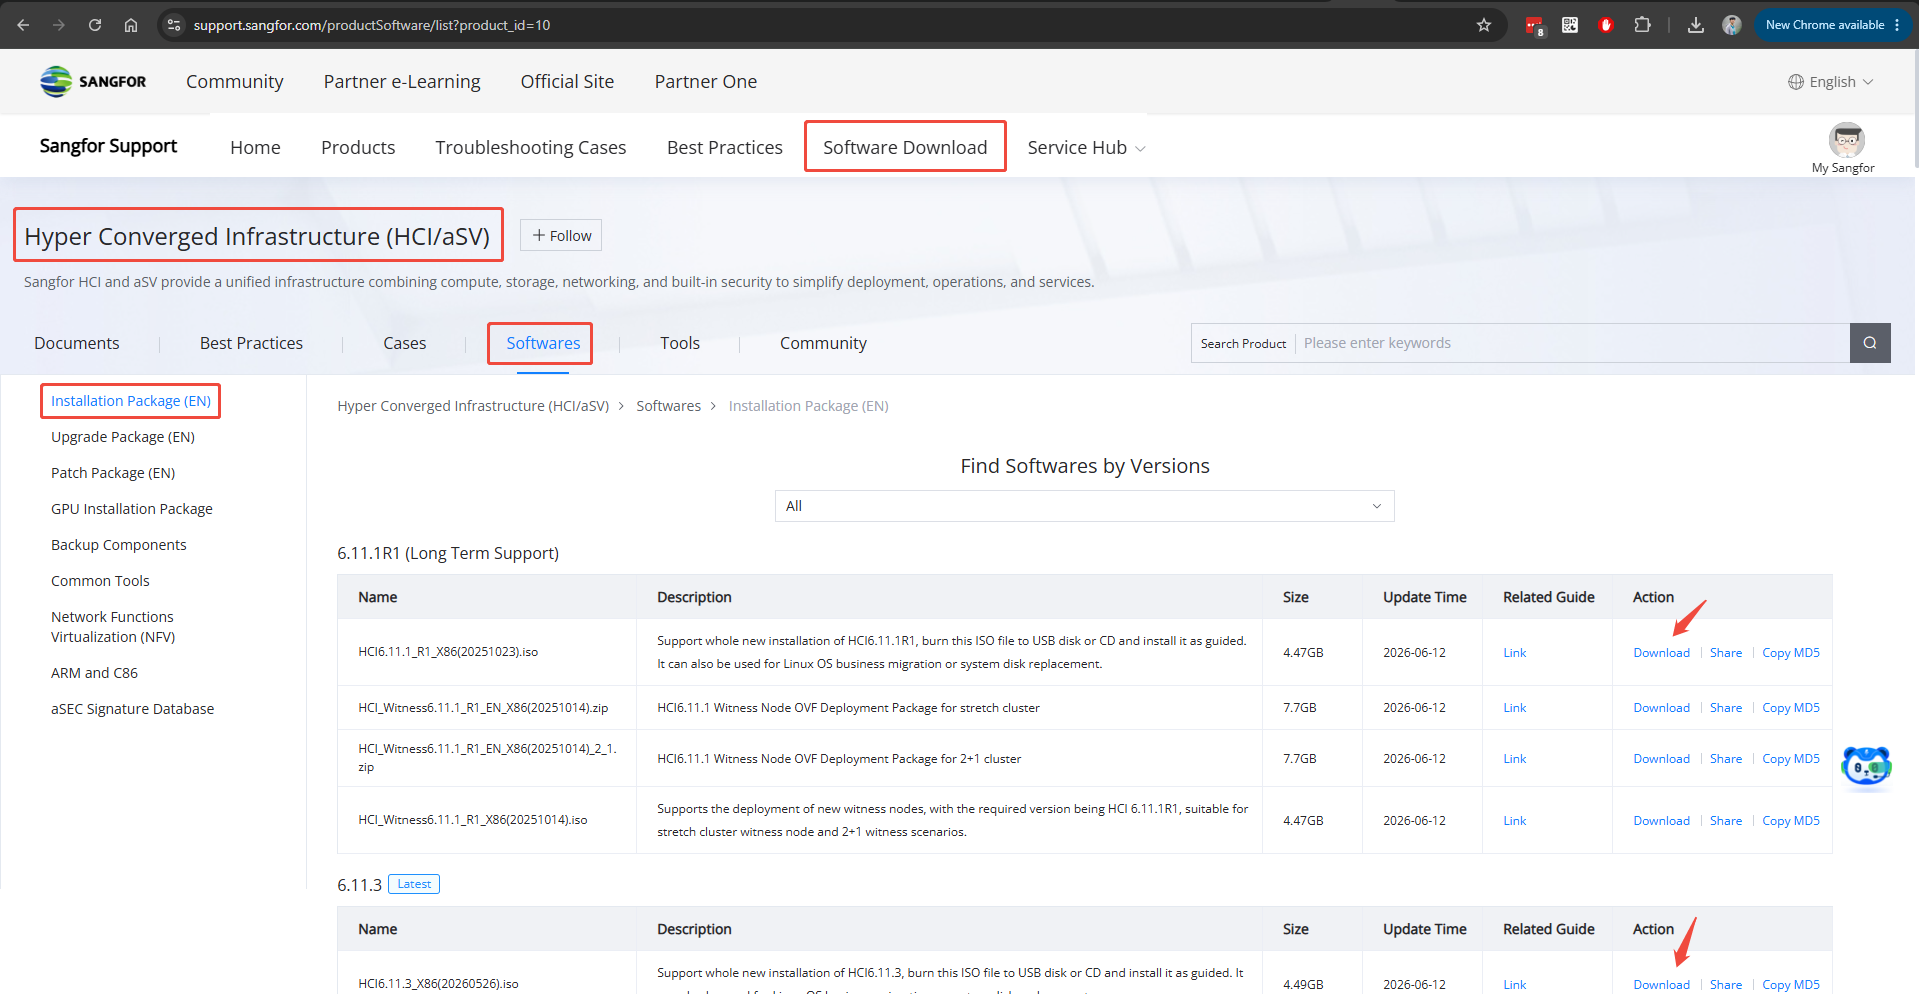The image size is (1919, 994).
Task: Open the versions filter dropdown showing All
Action: tap(1084, 506)
